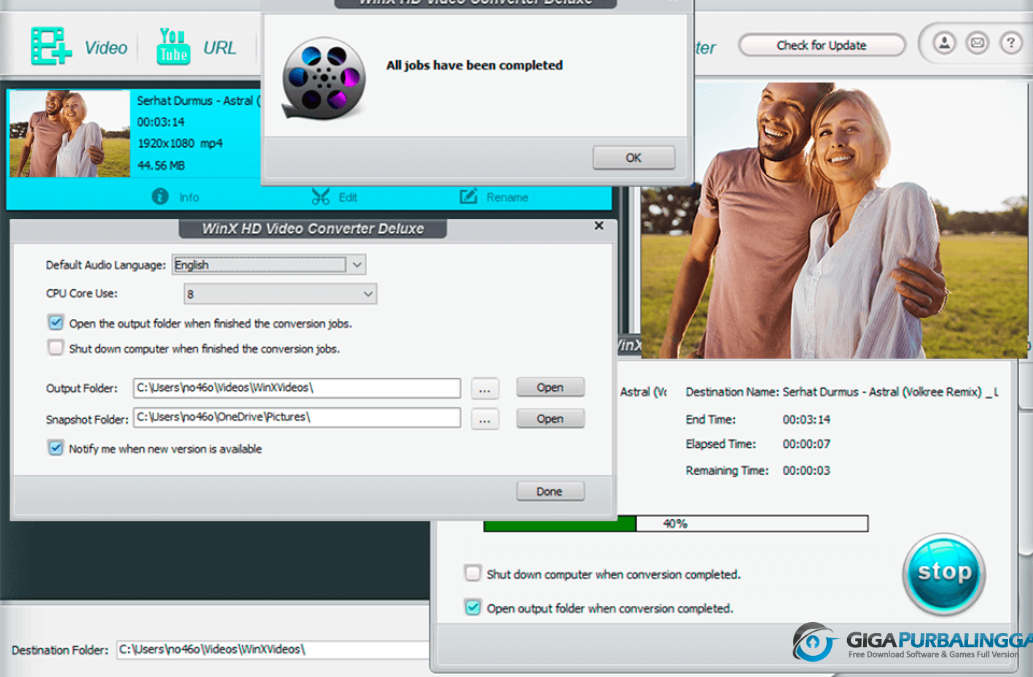Image resolution: width=1033 pixels, height=677 pixels.
Task: Click the add Video icon
Action: pos(51,46)
